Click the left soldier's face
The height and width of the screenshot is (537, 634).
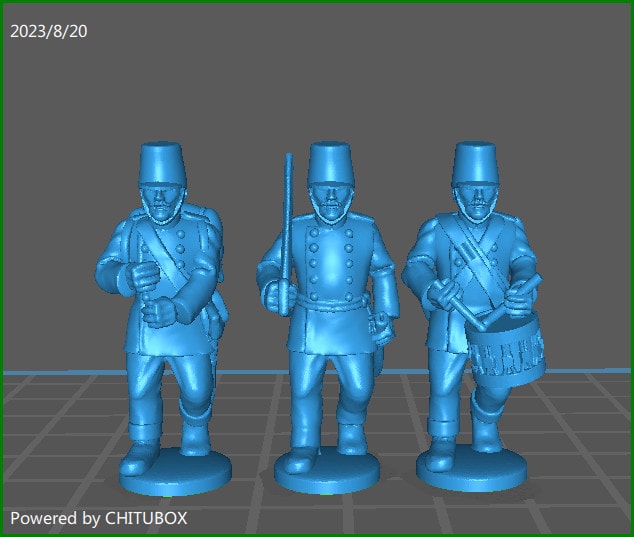coord(162,204)
